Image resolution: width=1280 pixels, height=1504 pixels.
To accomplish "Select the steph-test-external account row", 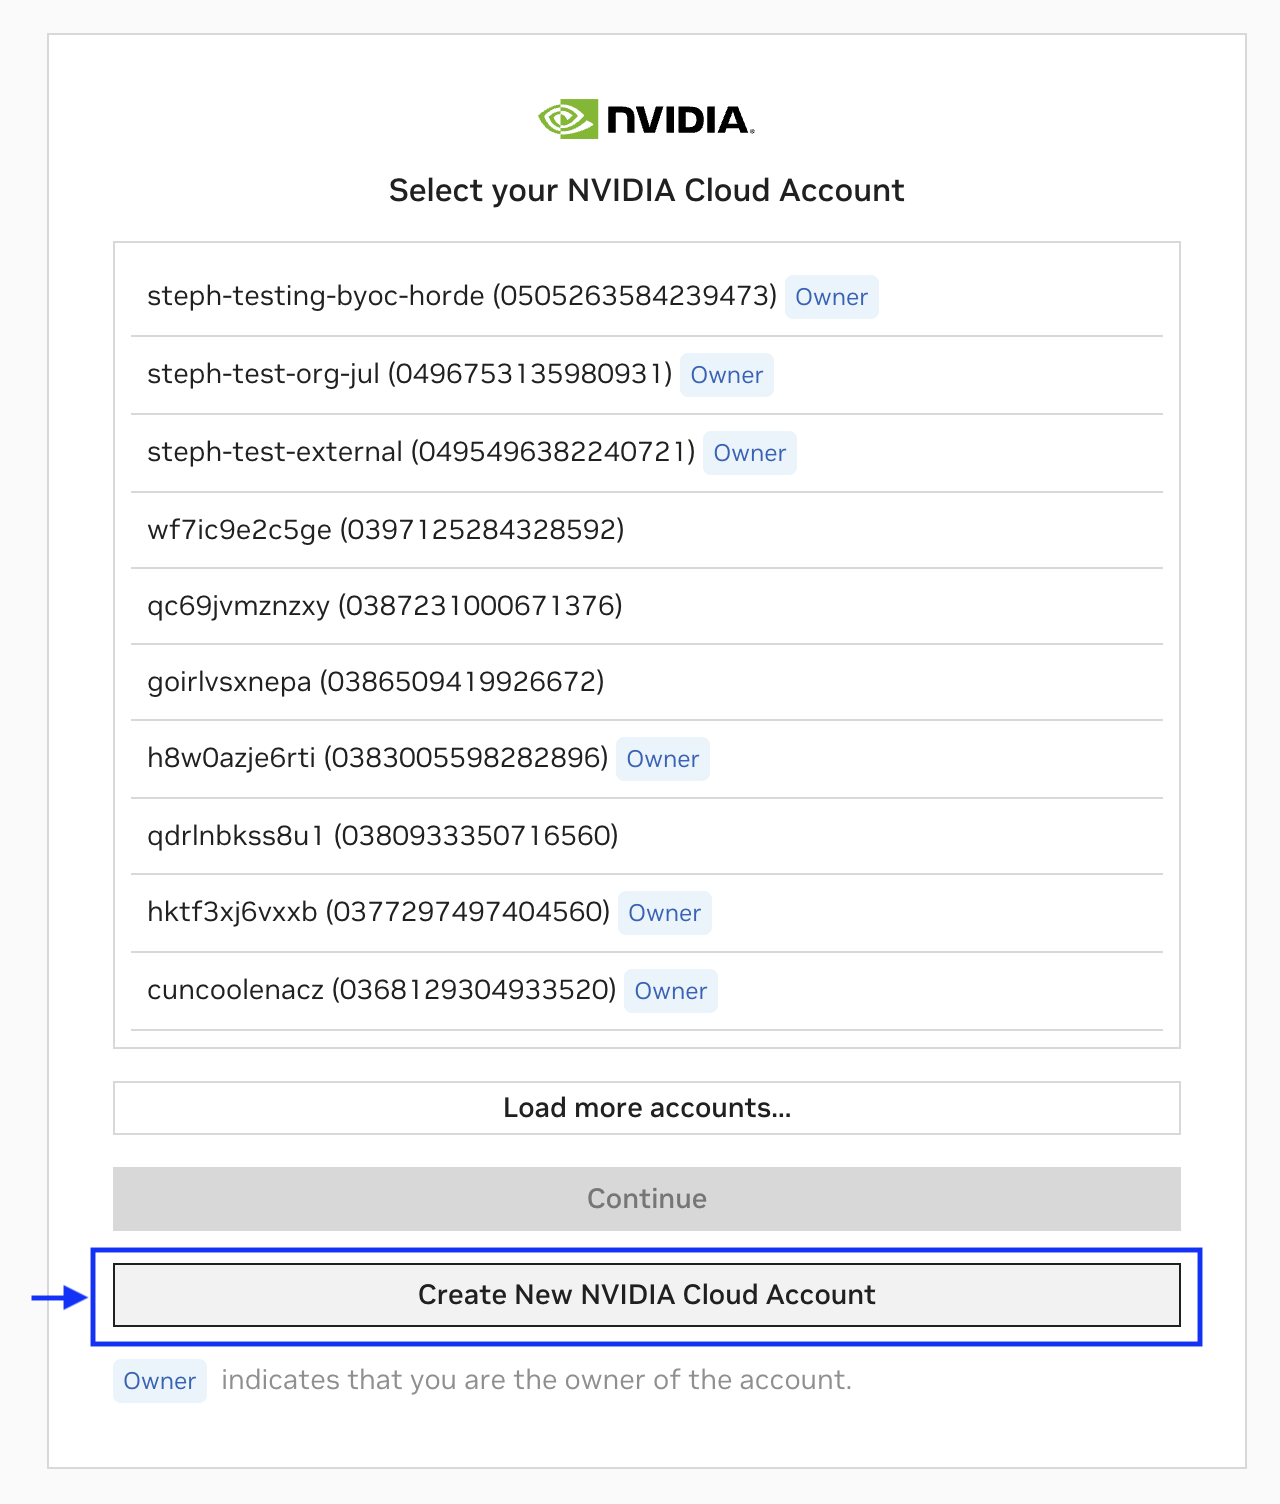I will [x=420, y=452].
